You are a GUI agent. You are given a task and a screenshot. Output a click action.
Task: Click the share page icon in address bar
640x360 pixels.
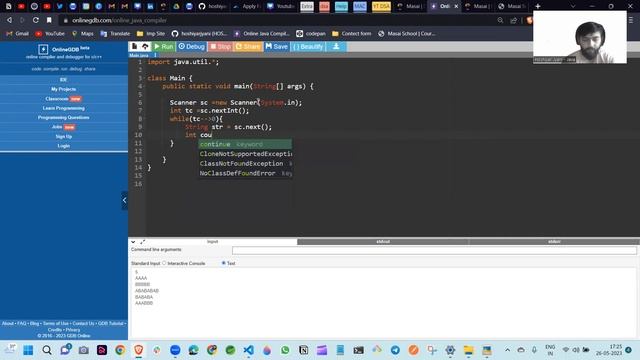(513, 20)
